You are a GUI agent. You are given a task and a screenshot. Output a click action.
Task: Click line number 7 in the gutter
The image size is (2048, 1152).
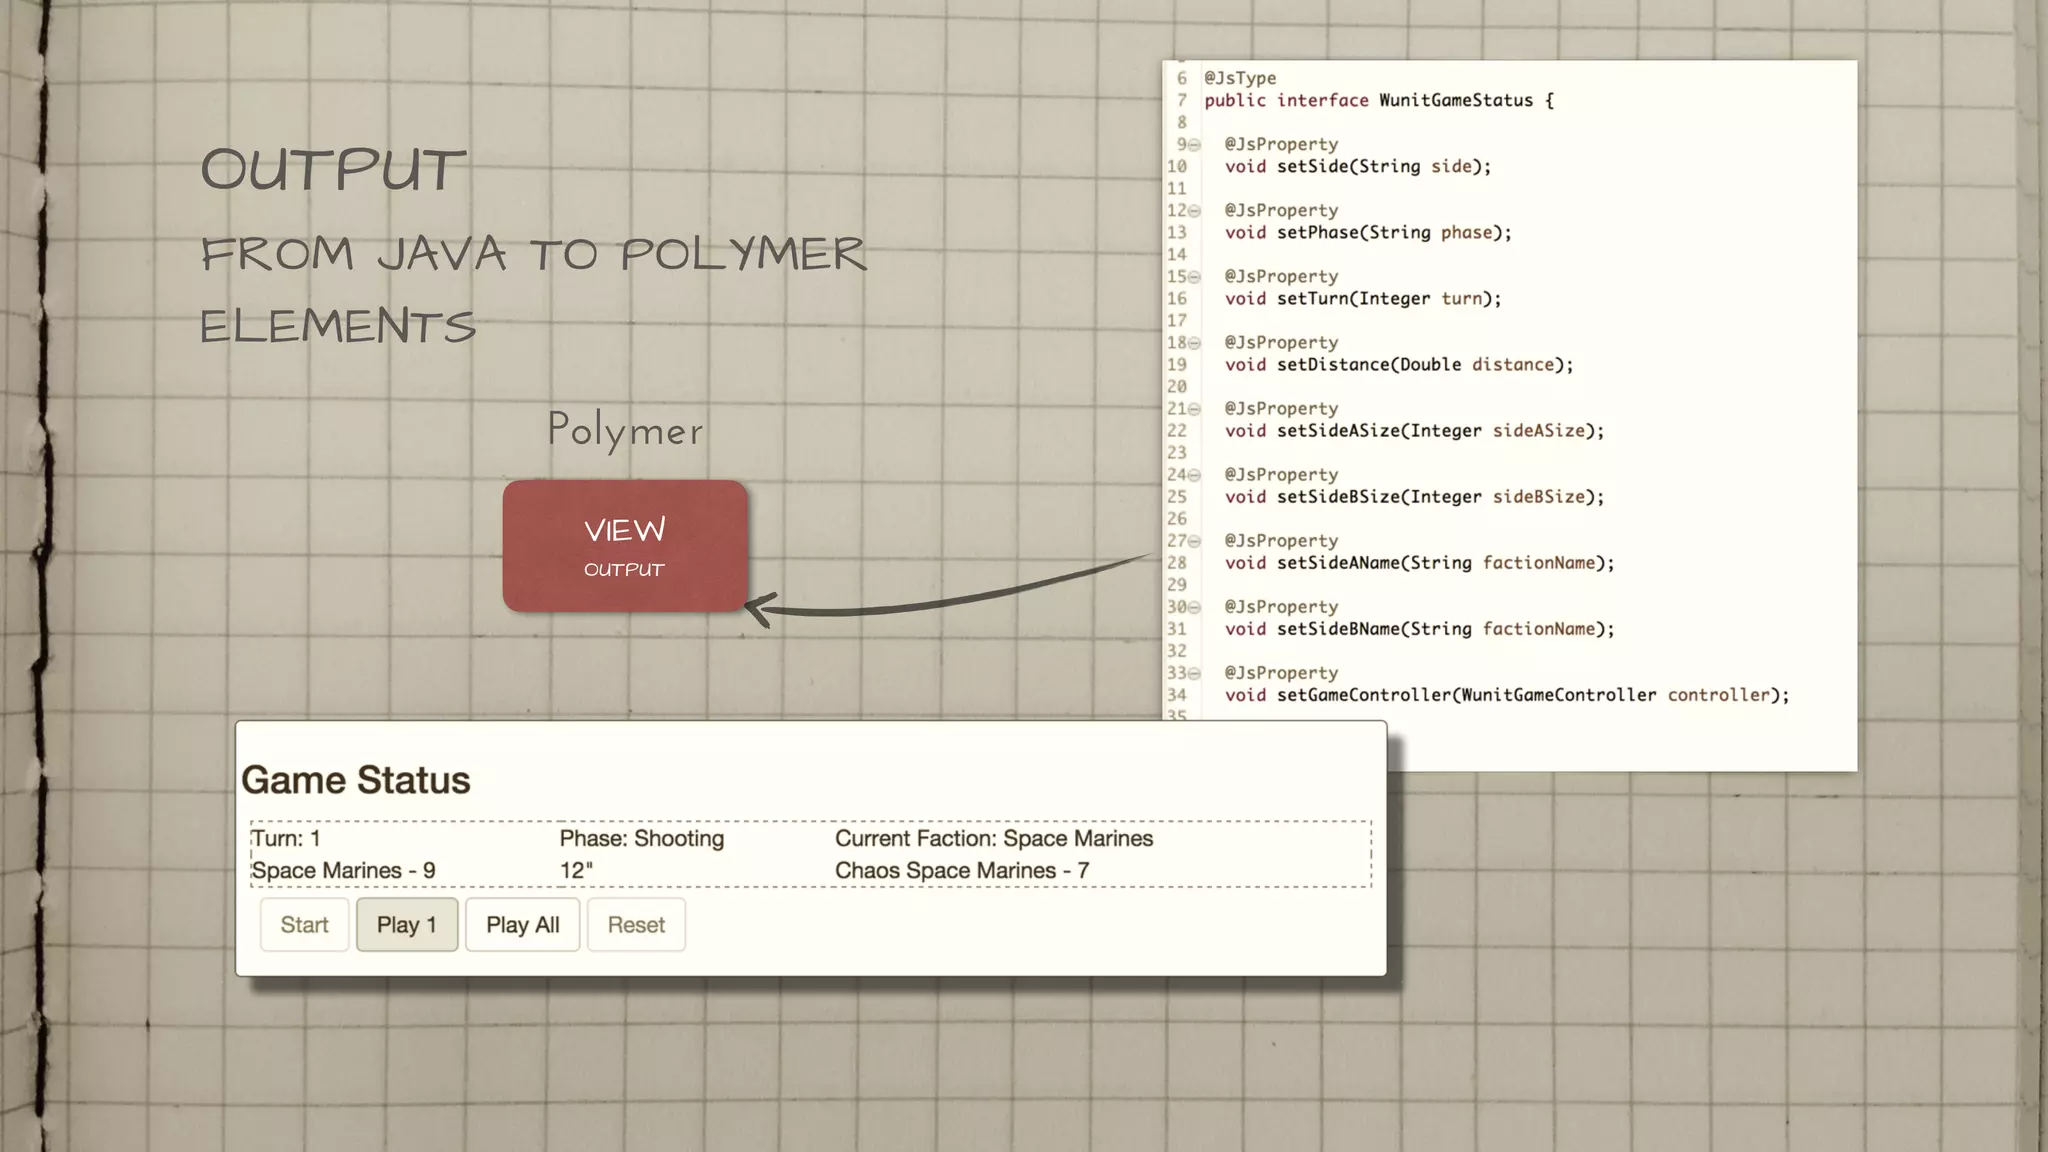pos(1181,100)
